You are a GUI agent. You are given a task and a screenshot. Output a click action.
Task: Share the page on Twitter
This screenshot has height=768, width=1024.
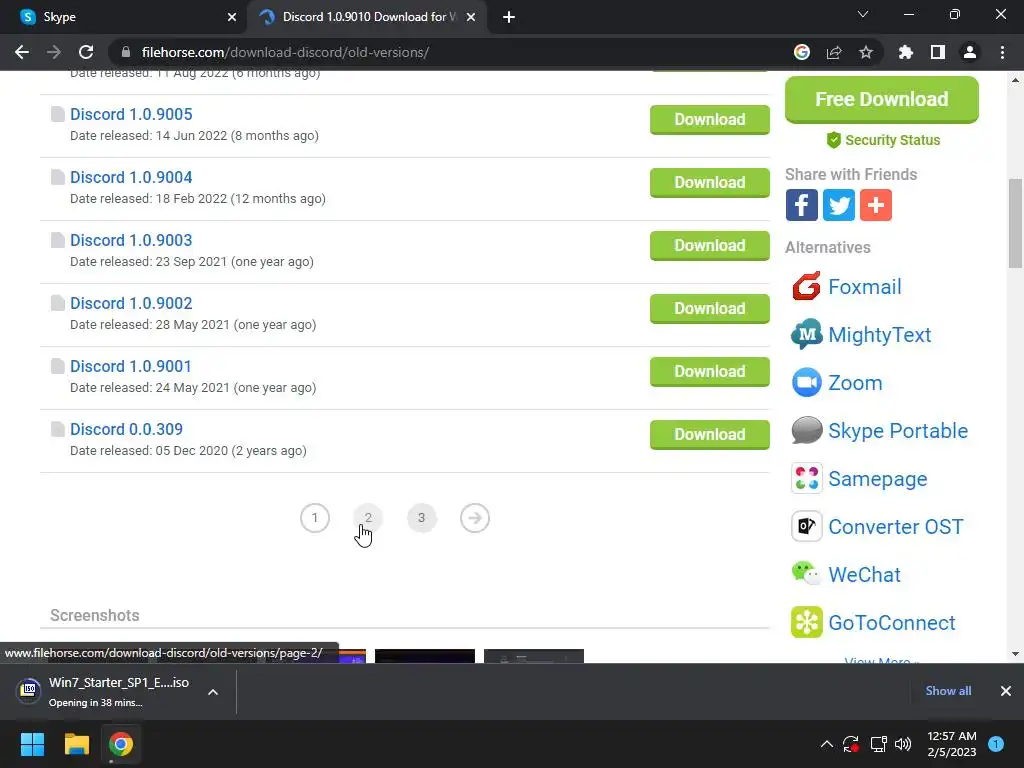coord(839,205)
